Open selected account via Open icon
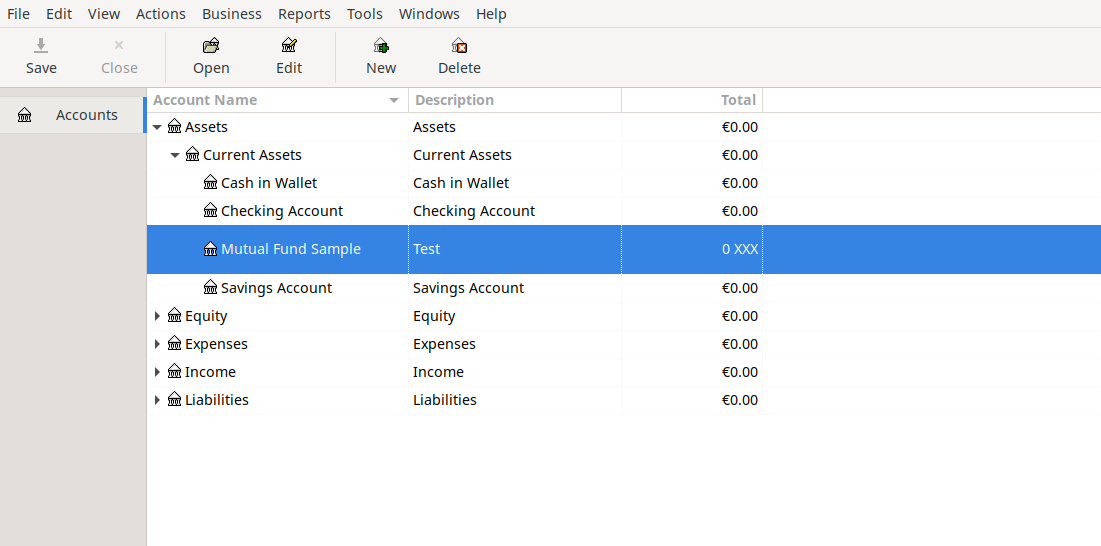Image resolution: width=1101 pixels, height=546 pixels. click(211, 46)
